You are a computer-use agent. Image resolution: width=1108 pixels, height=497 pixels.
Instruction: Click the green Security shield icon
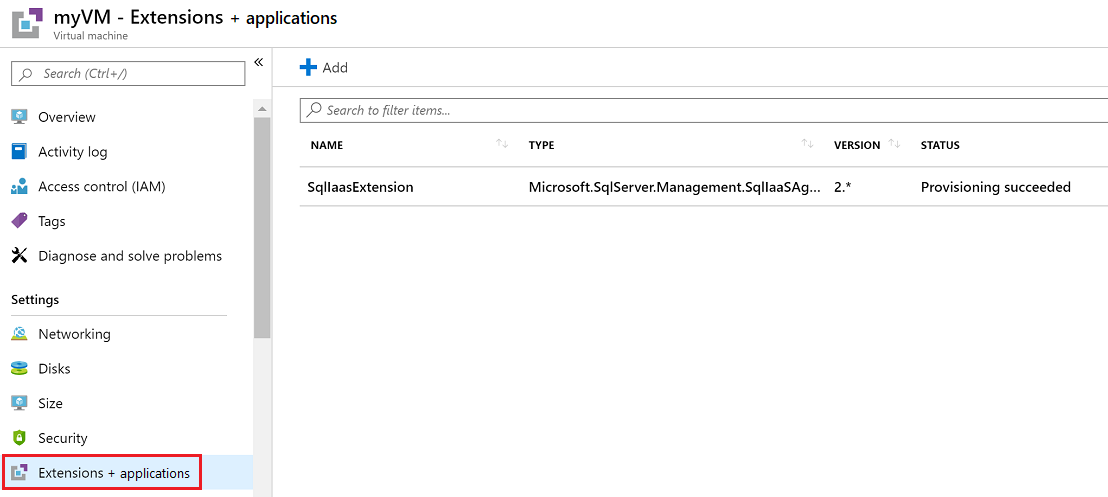(x=19, y=438)
